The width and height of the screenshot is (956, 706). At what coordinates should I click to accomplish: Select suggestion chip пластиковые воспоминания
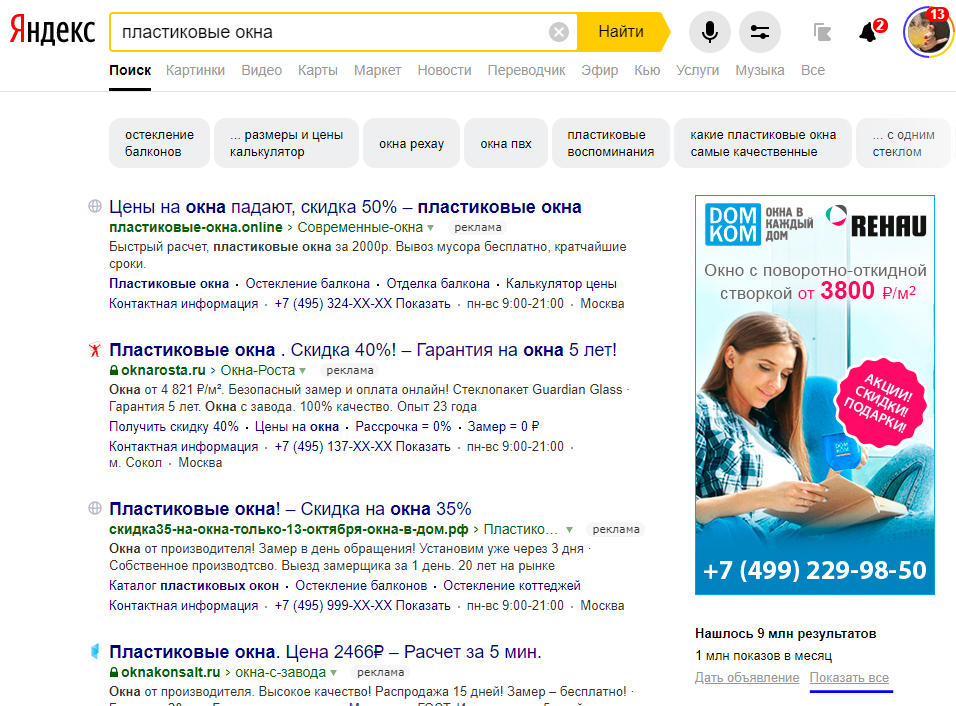point(610,143)
